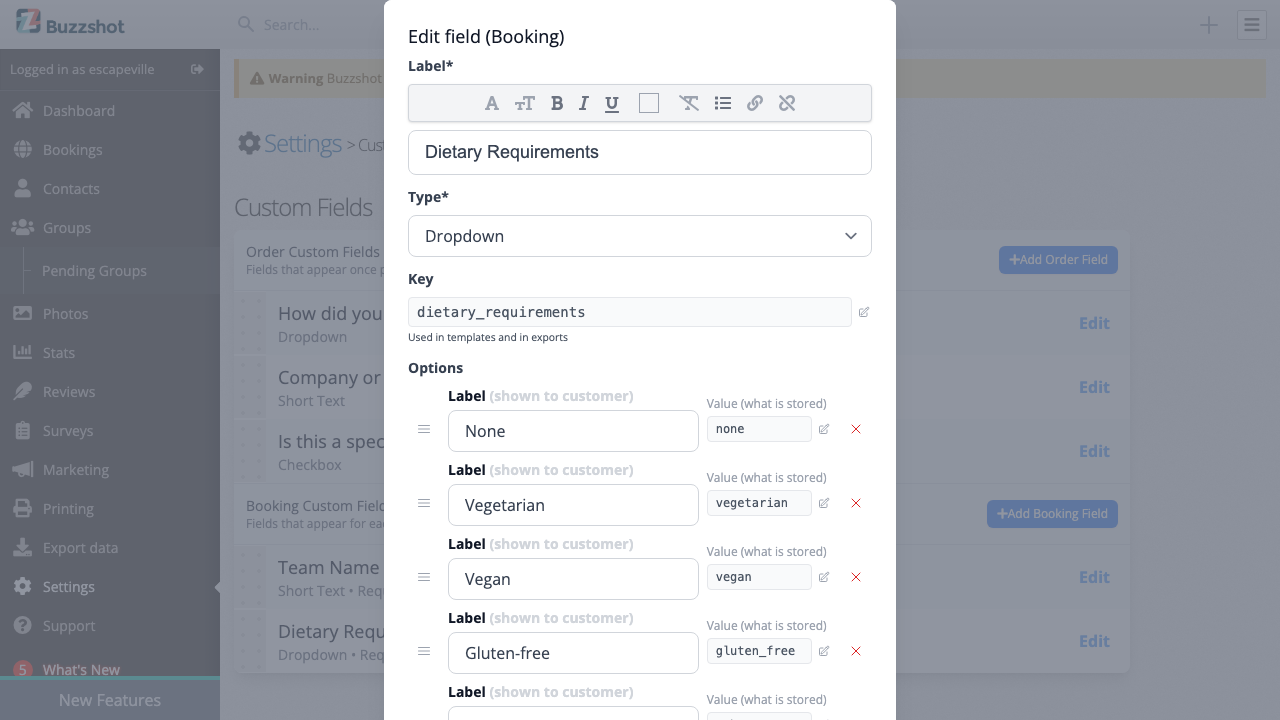
Task: Click the edit icon next to value 'vegan'
Action: 824,577
